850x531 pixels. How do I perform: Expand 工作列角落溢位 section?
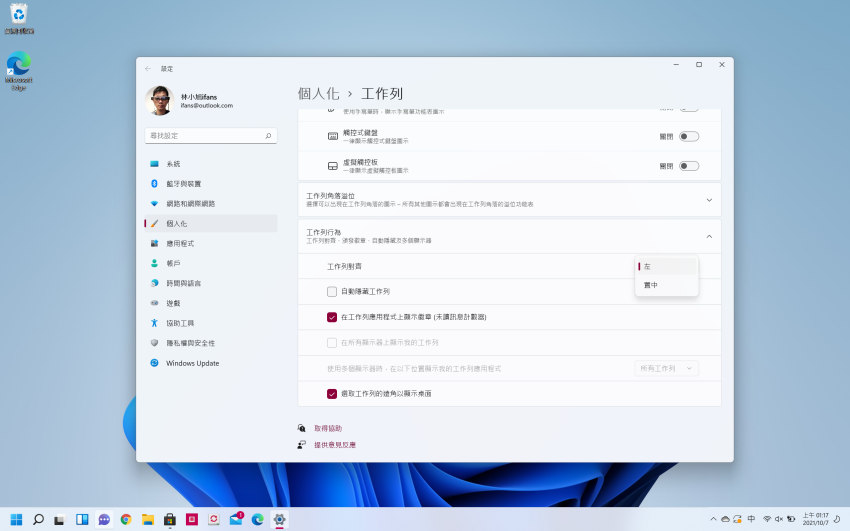[510, 200]
